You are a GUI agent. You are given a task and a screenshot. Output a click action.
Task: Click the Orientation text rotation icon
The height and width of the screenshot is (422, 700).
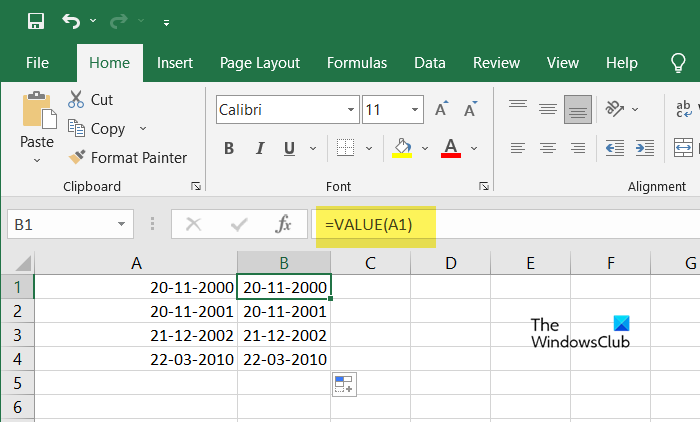pos(614,109)
